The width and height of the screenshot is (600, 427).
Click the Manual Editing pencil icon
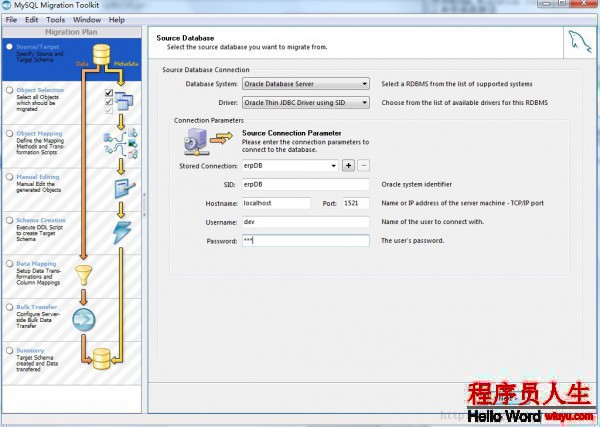tap(125, 188)
